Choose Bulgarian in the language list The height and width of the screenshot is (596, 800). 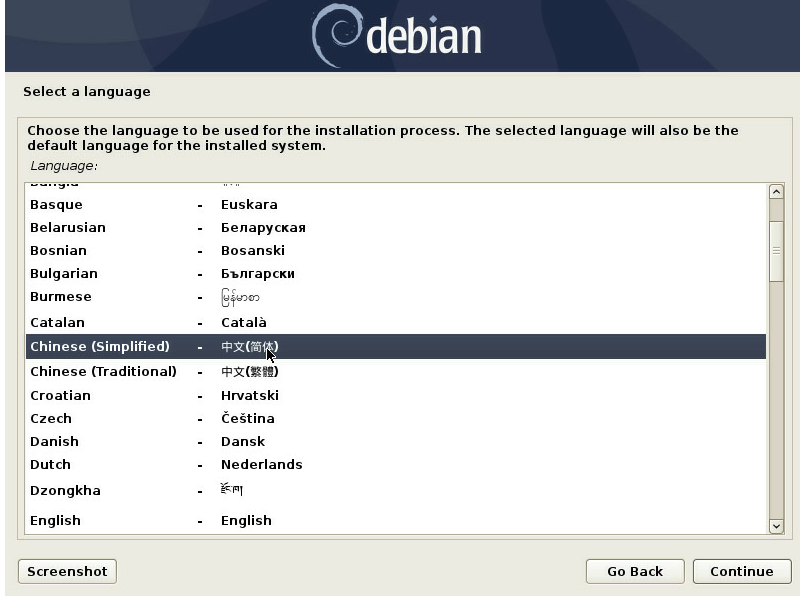click(x=395, y=274)
